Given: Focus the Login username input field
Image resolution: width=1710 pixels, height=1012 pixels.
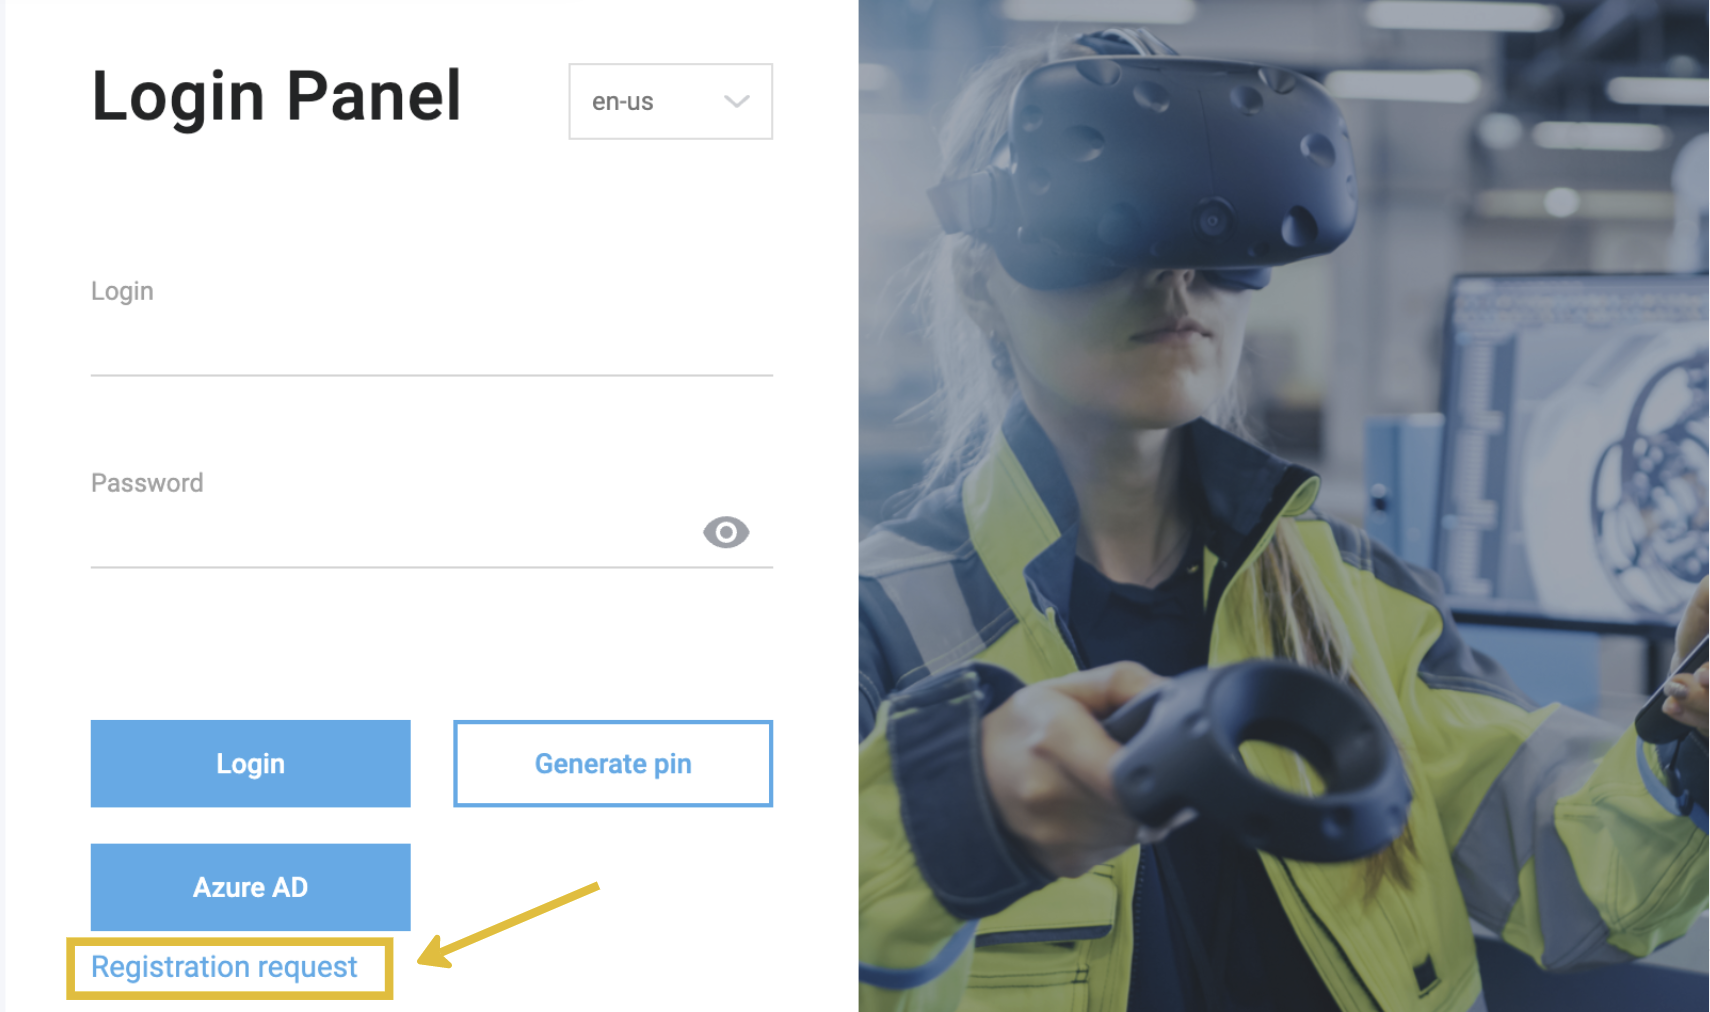Looking at the screenshot, I should point(430,343).
